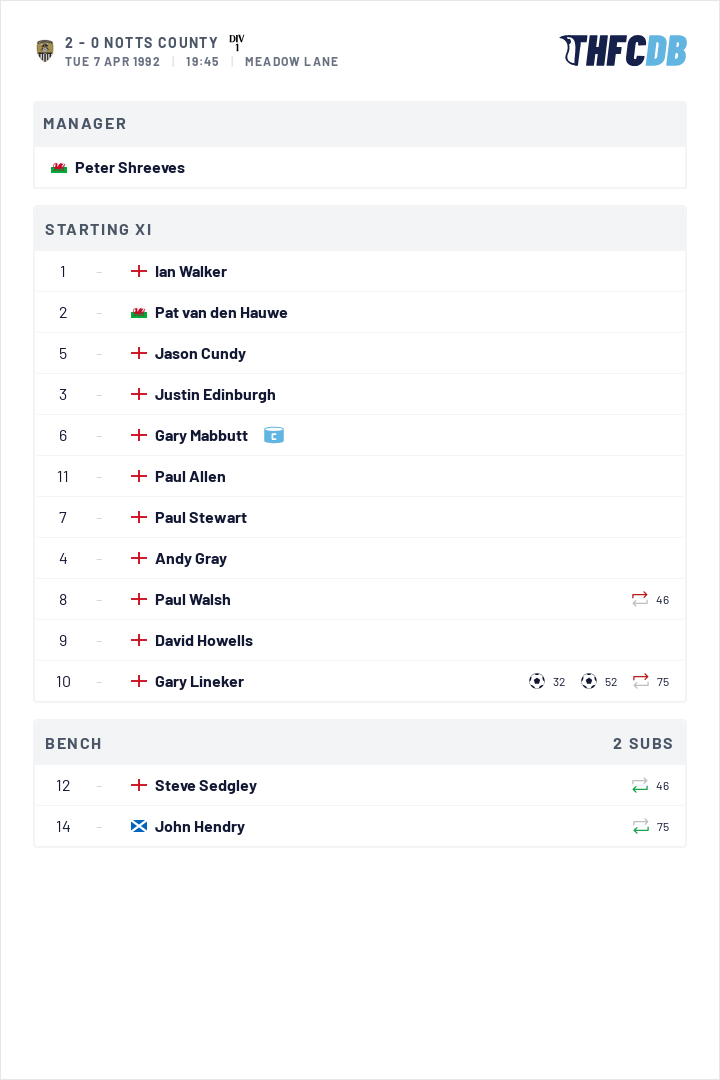Click Paul Walsh's substitution off icon

639,599
